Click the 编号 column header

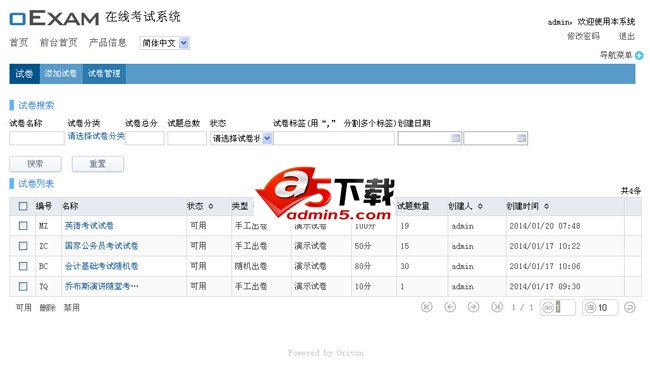[x=44, y=206]
